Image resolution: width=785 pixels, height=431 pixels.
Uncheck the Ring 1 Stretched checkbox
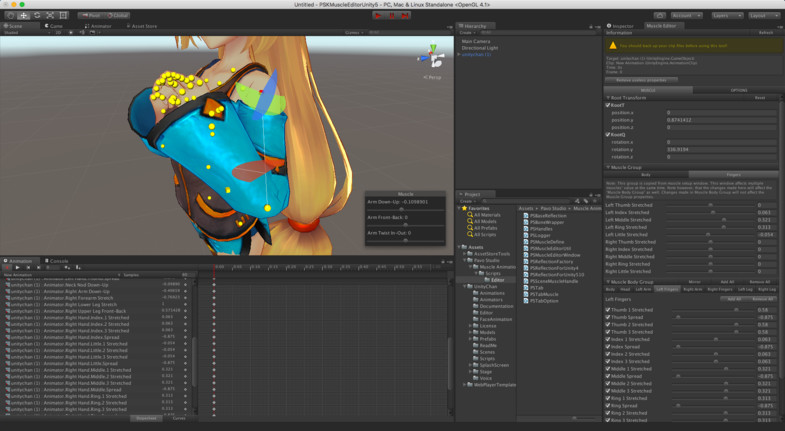(608, 398)
